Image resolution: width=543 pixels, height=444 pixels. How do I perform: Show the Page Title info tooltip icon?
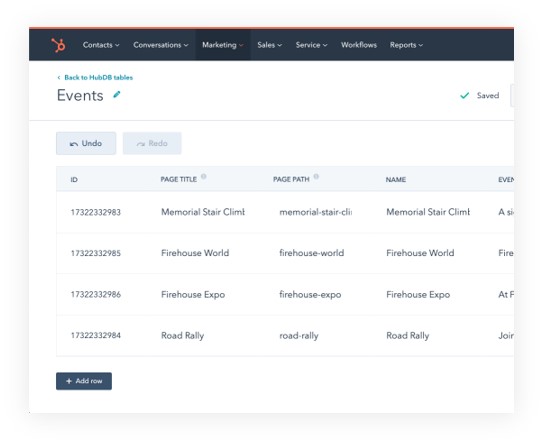point(204,177)
